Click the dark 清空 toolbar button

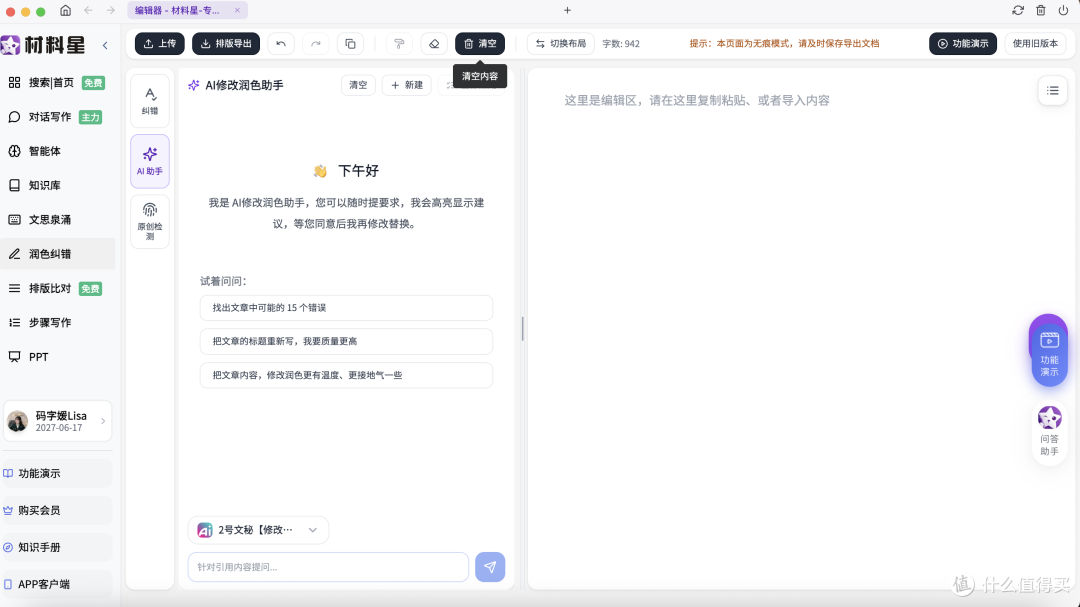480,43
